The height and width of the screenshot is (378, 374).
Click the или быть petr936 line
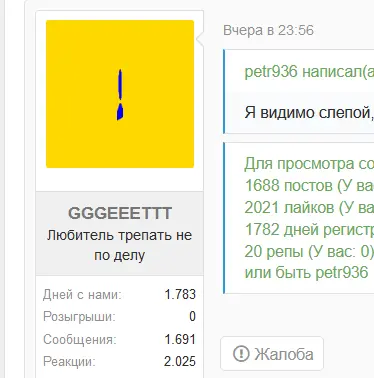pyautogui.click(x=306, y=273)
